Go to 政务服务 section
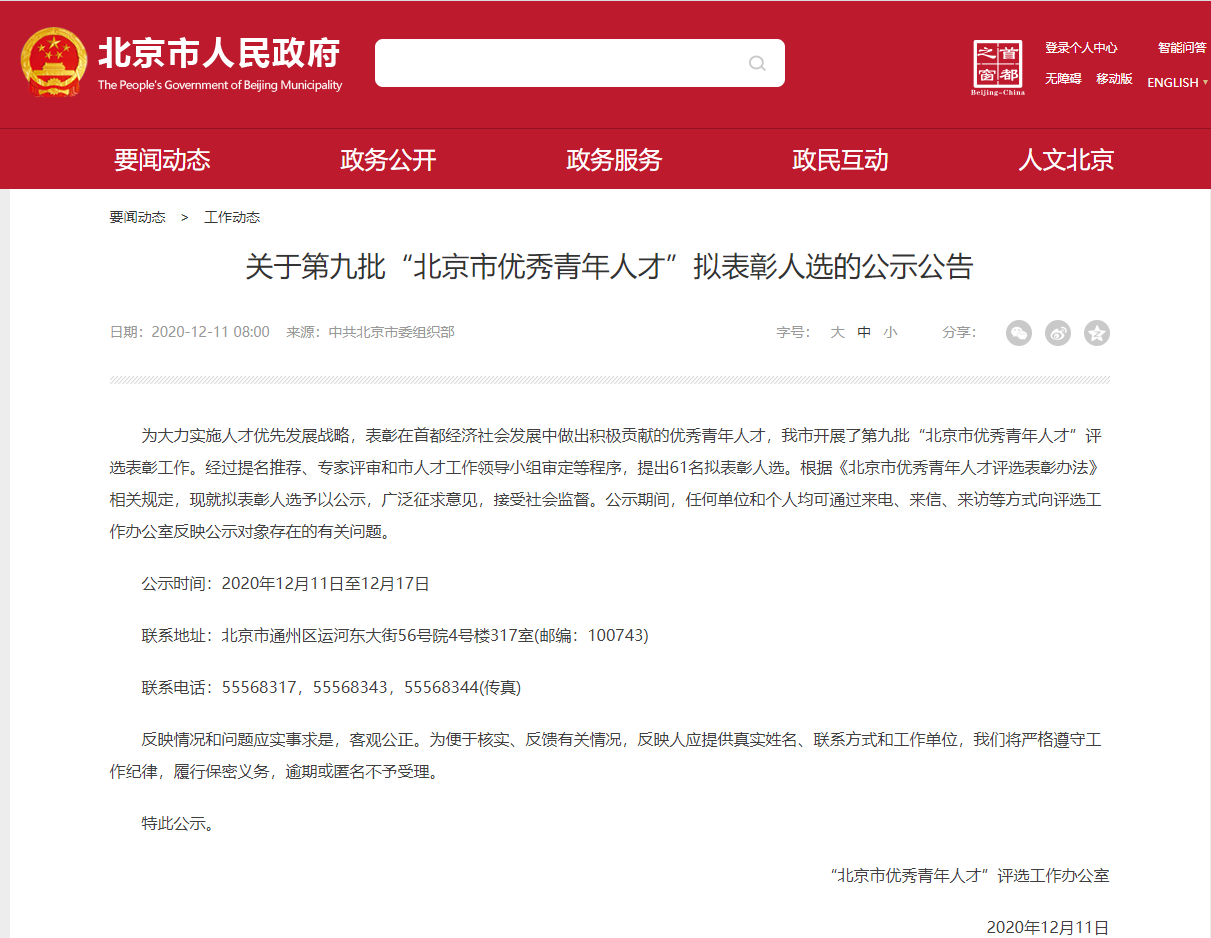Screen dimensions: 1211x938 (614, 160)
